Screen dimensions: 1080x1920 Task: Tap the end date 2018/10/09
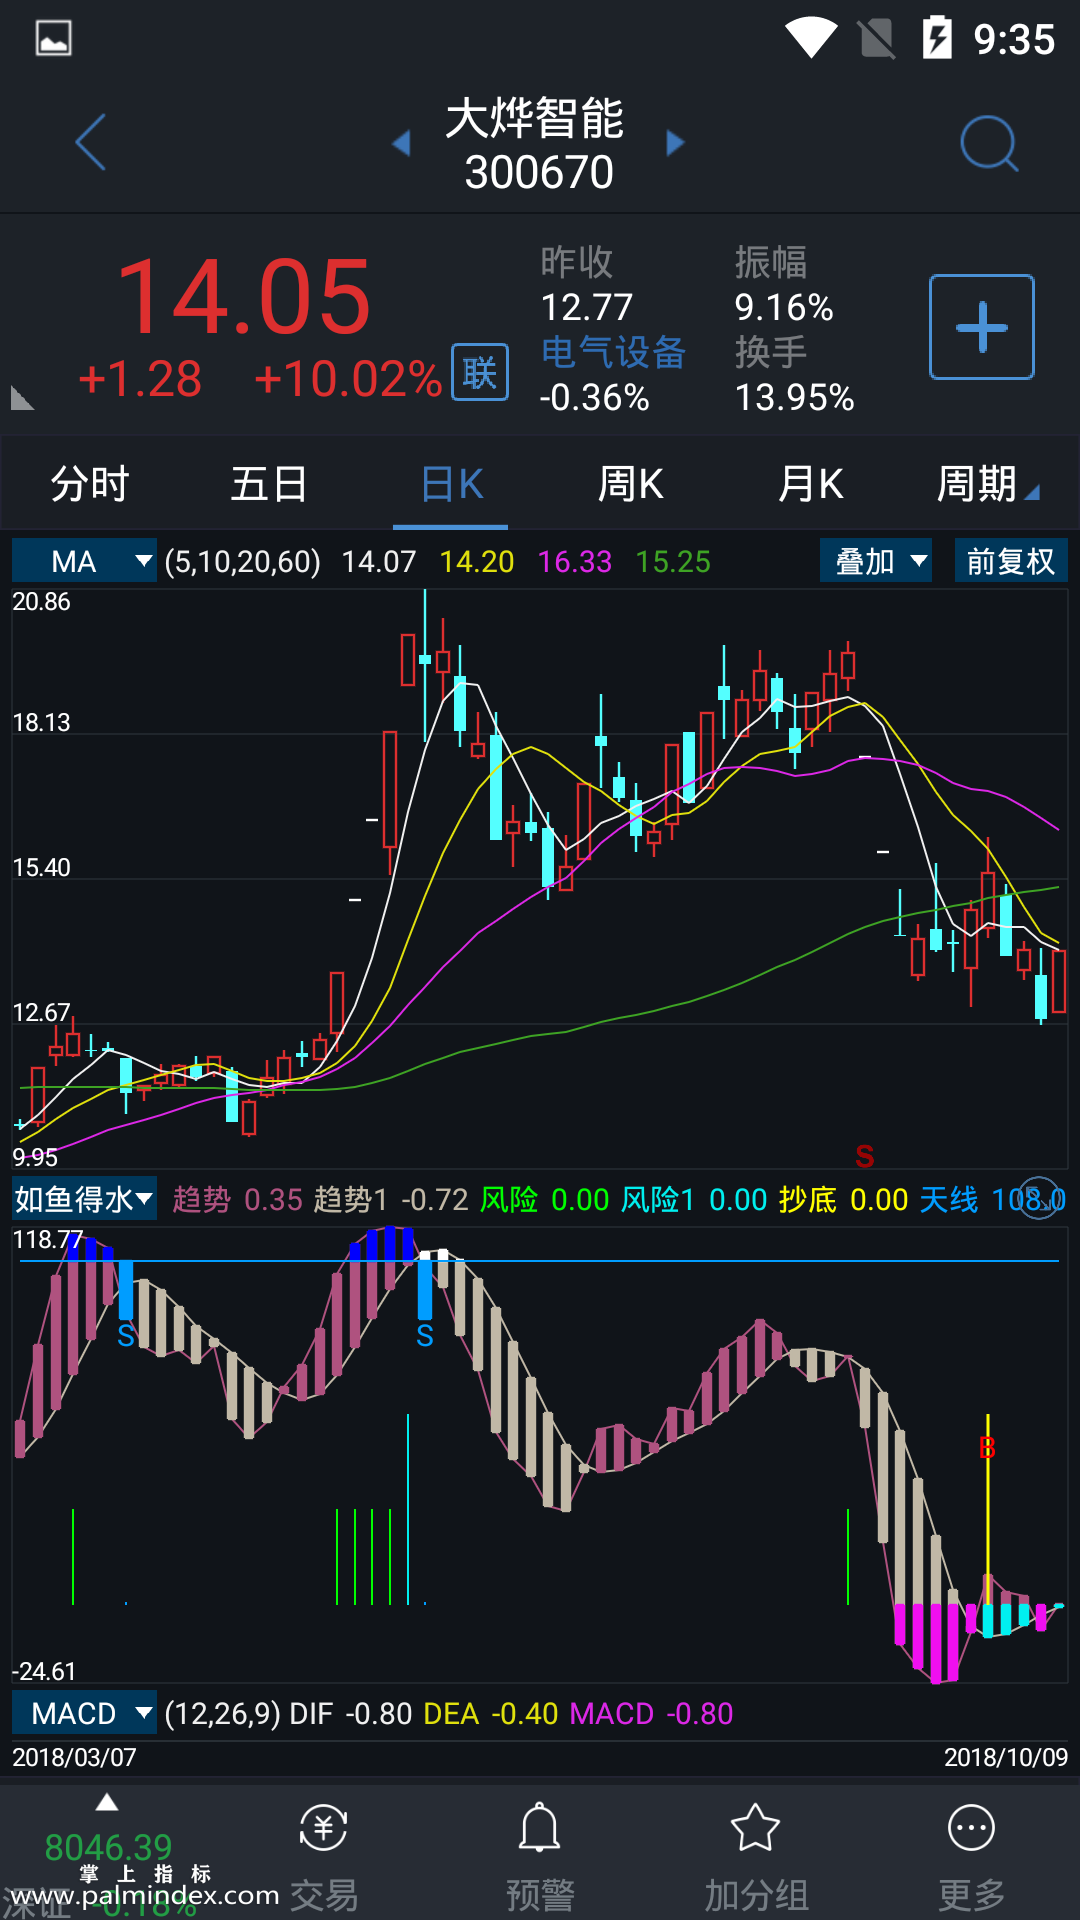click(x=1006, y=1757)
